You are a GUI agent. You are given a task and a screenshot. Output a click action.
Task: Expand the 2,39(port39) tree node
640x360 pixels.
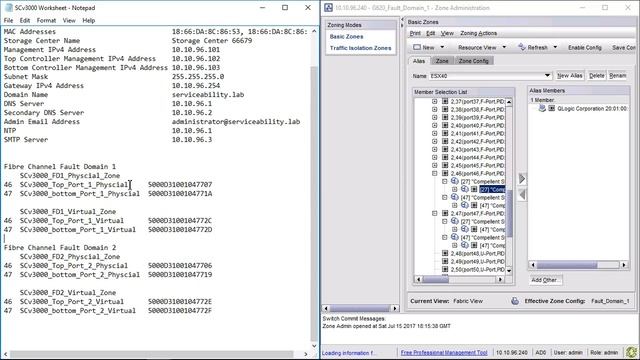tap(435, 117)
